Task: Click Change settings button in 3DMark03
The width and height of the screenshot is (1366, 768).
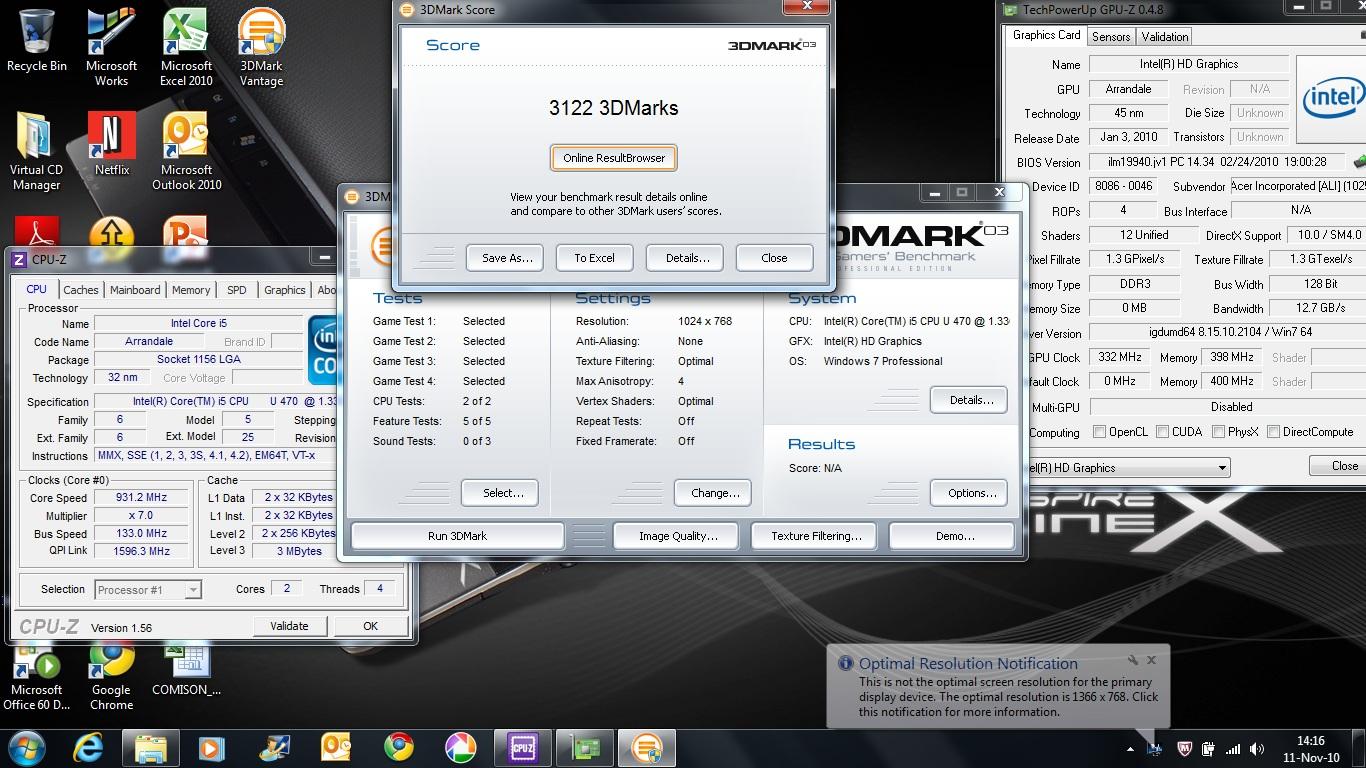Action: 714,493
